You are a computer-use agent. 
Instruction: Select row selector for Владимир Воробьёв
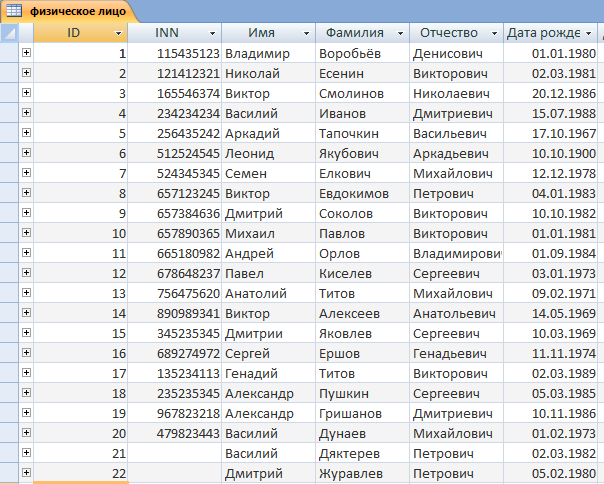(x=9, y=52)
